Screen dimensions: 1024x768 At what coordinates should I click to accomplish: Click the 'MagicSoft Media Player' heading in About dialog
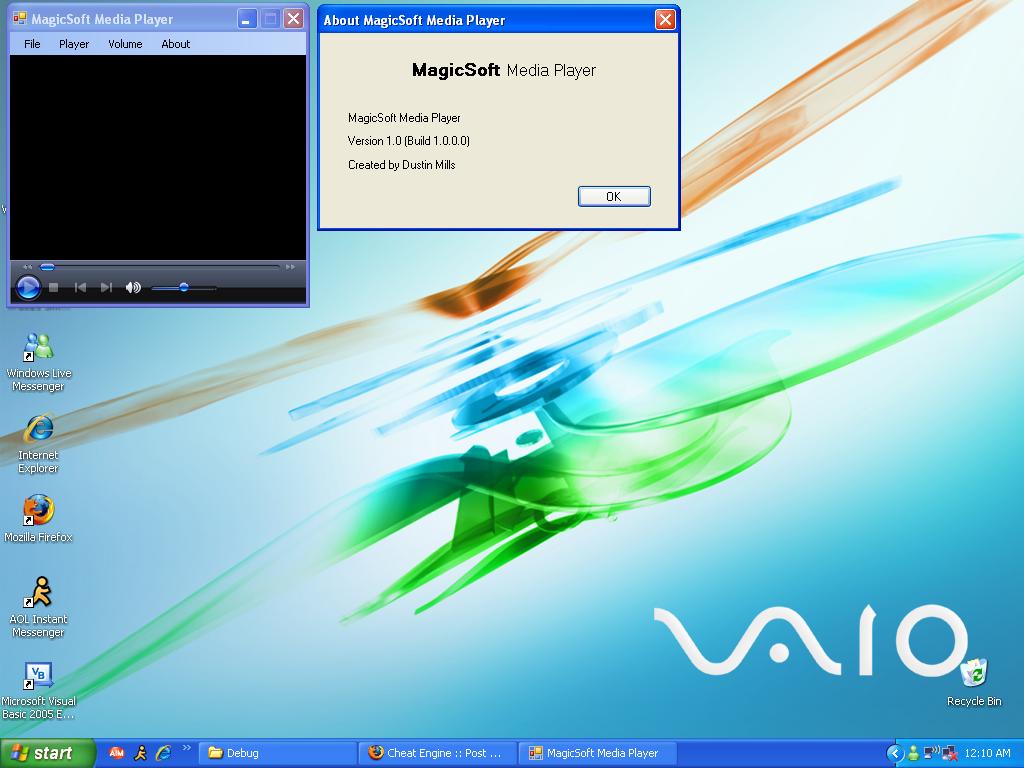pos(504,70)
